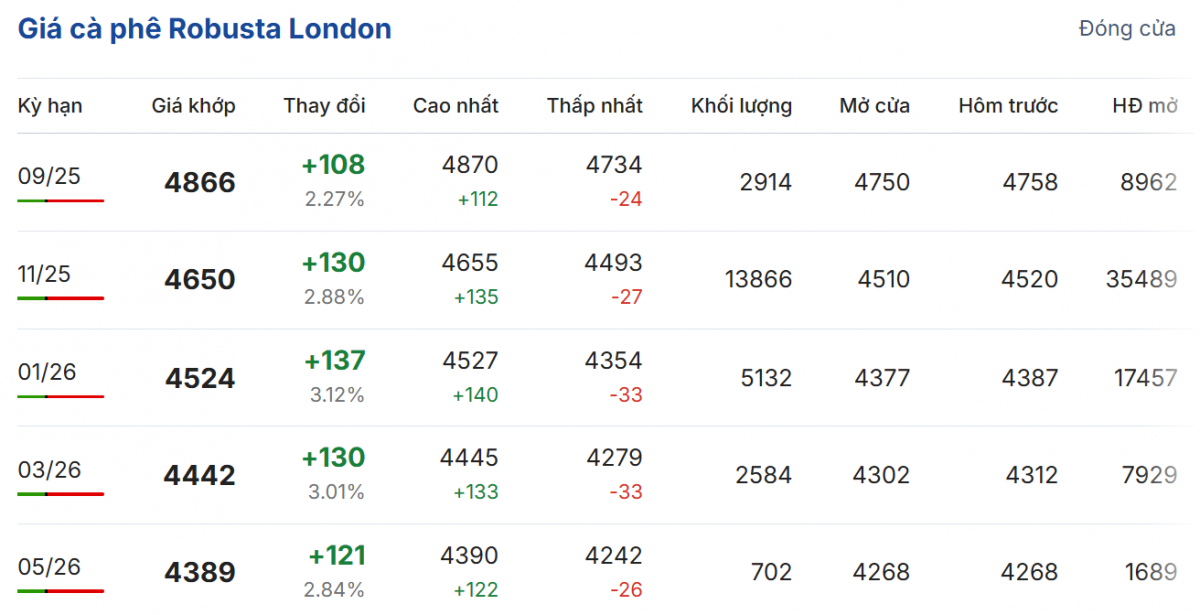This screenshot has height=615, width=1200.
Task: Open the 09/25 contract term
Action: tap(49, 177)
